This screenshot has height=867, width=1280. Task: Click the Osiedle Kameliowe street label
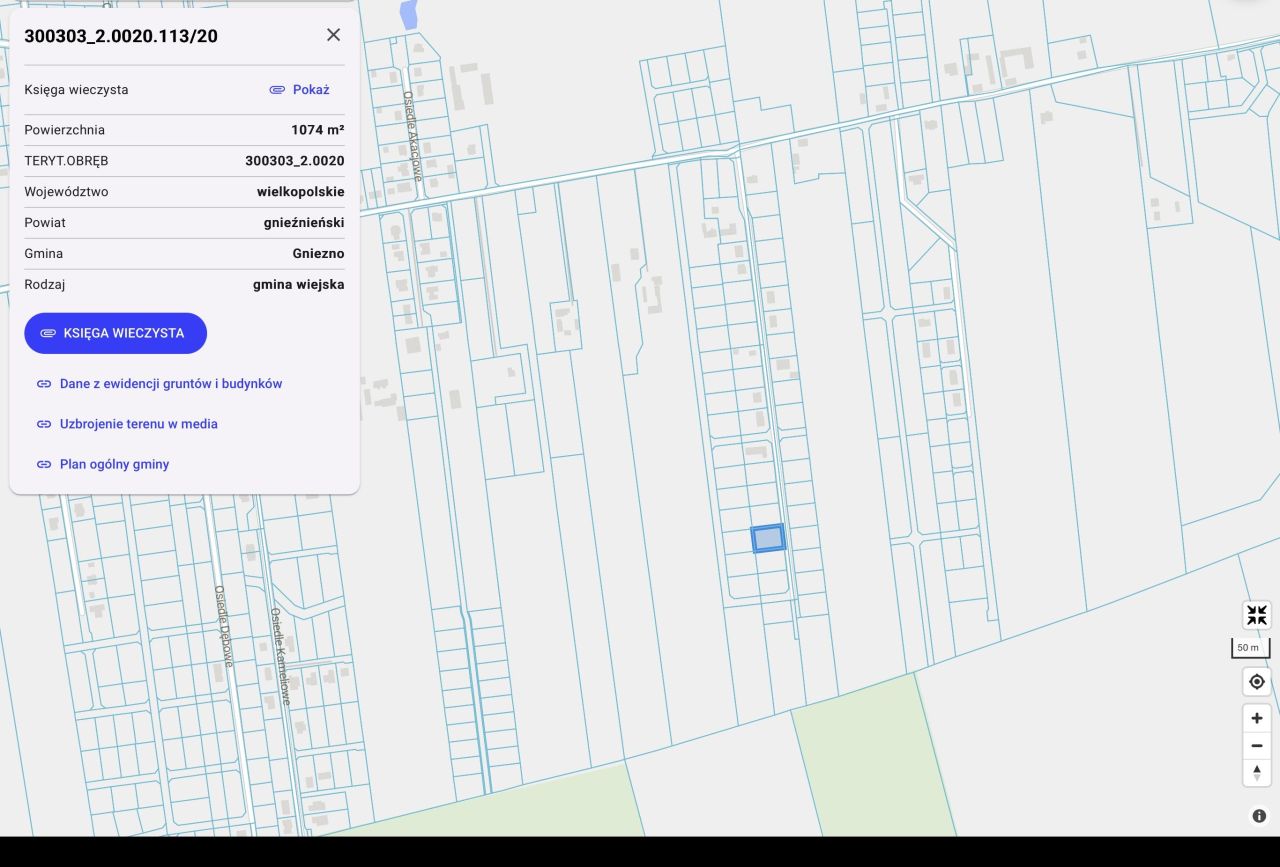tap(280, 656)
